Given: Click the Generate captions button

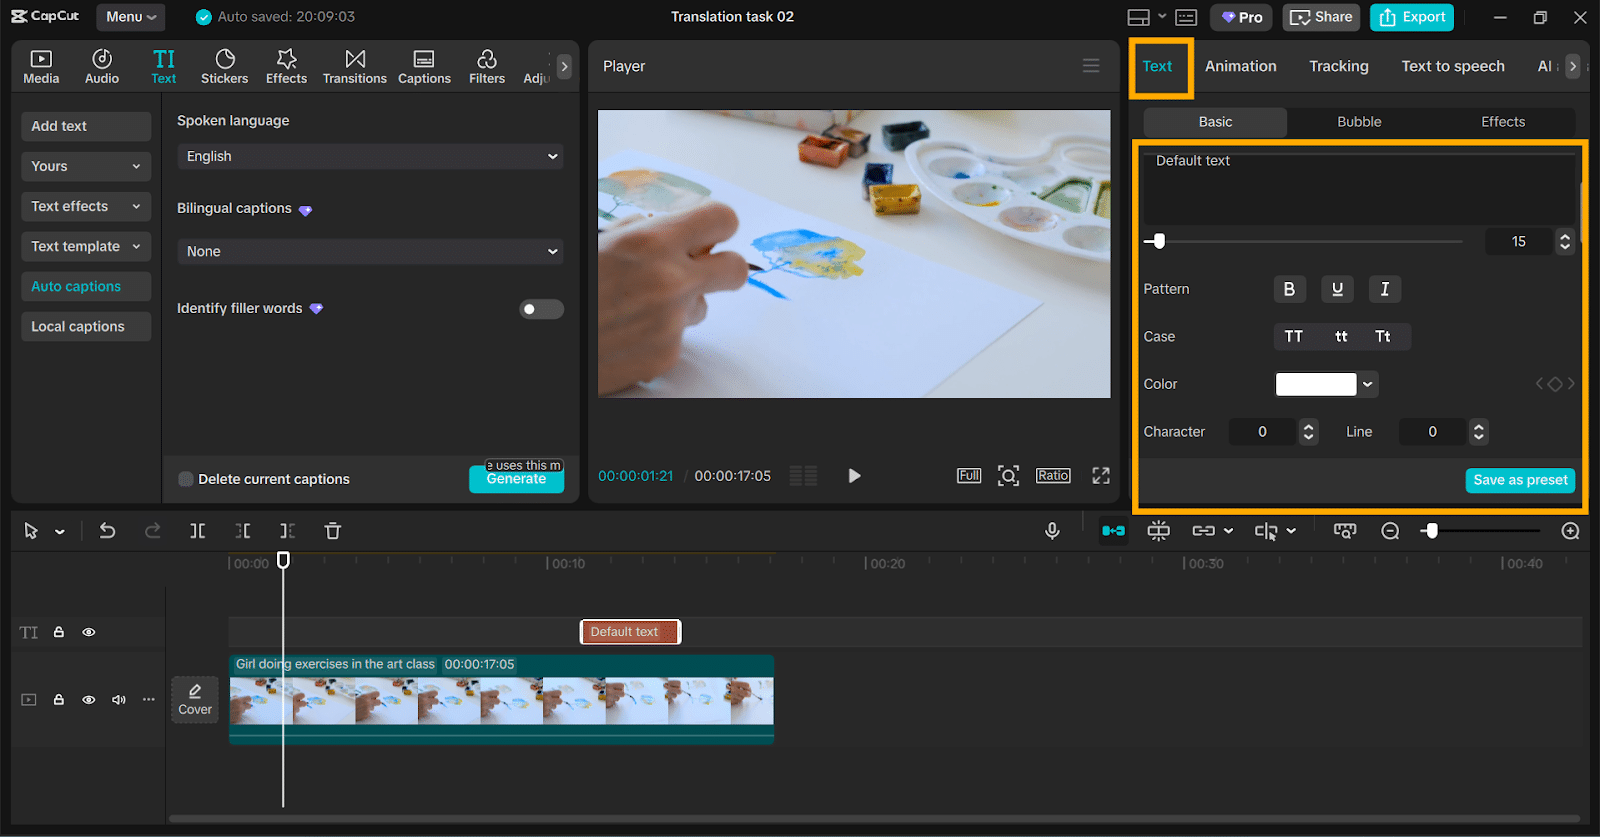Looking at the screenshot, I should [x=516, y=479].
